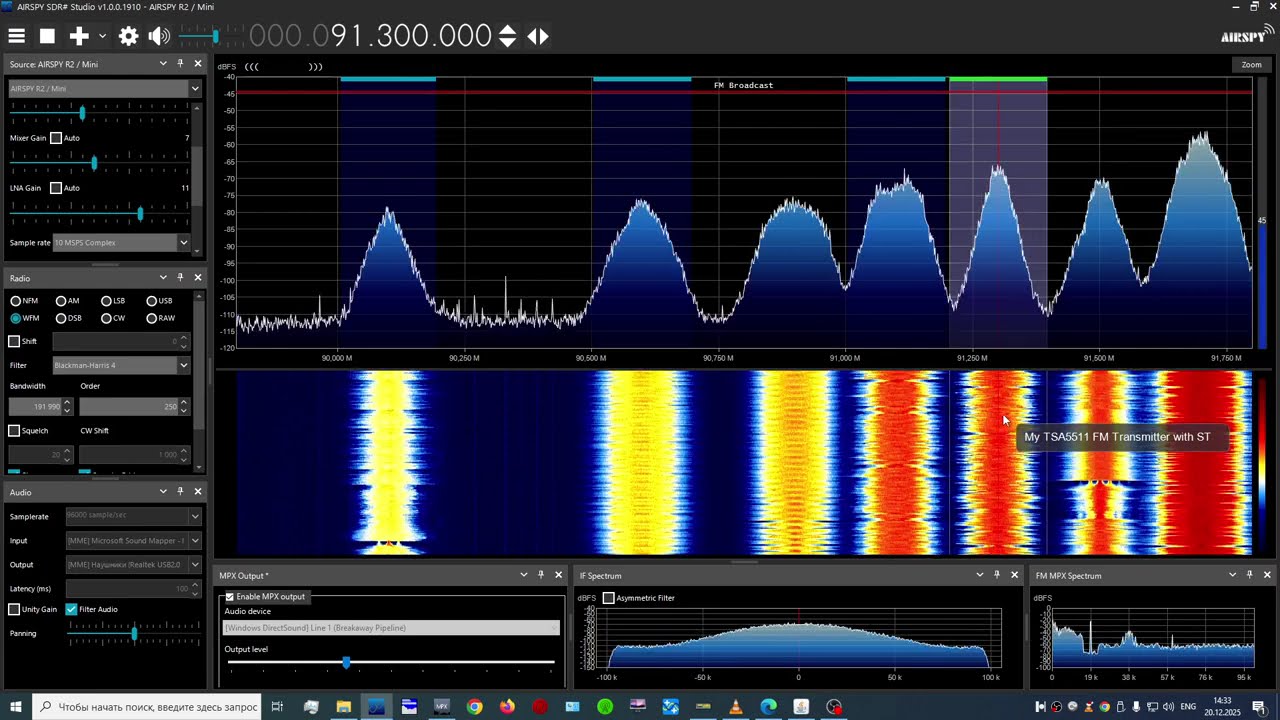Adjust the audio Panning slider
Screen dimensions: 1280x720
(133, 633)
